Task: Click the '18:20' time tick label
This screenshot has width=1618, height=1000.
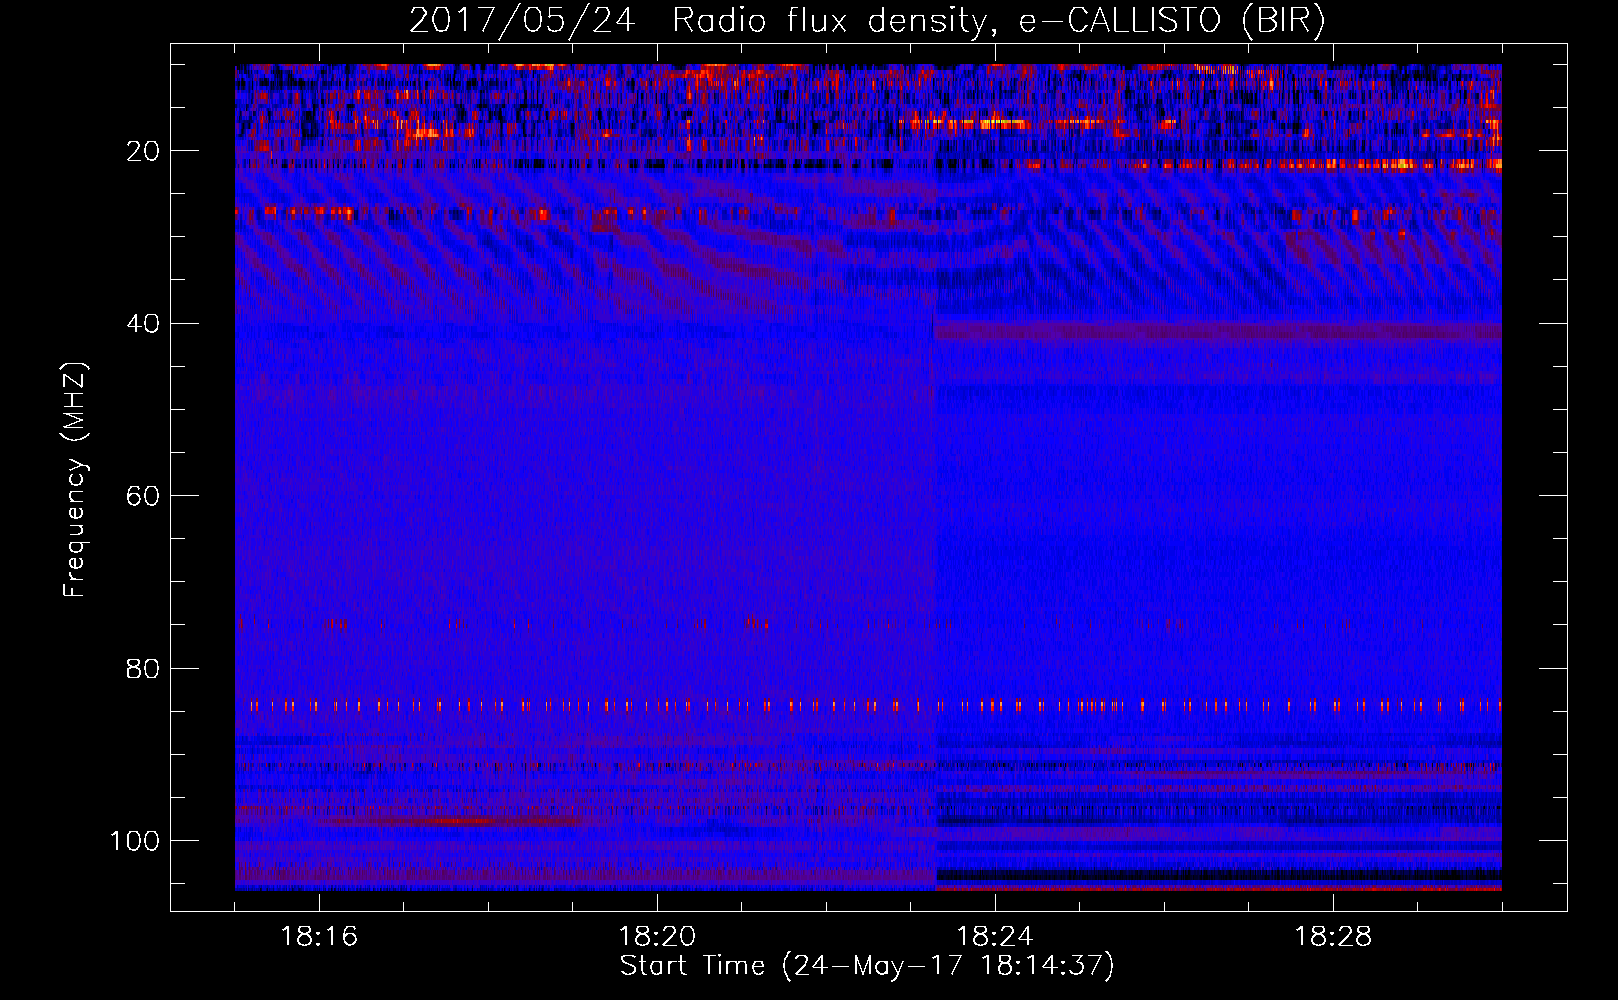Action: tap(657, 937)
